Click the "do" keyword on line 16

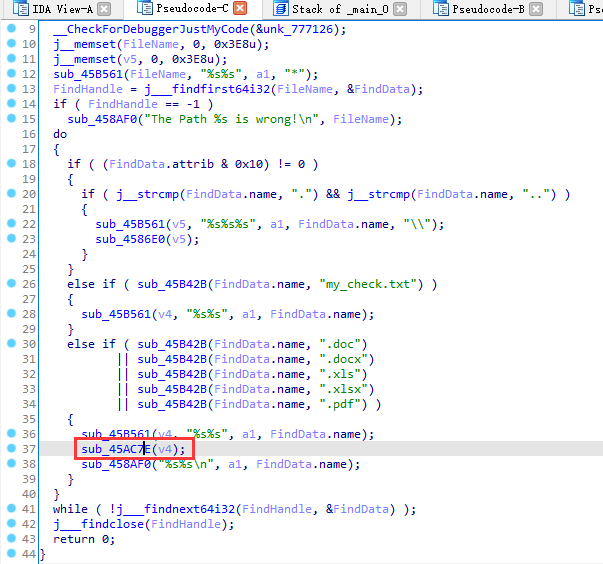pyautogui.click(x=60, y=134)
